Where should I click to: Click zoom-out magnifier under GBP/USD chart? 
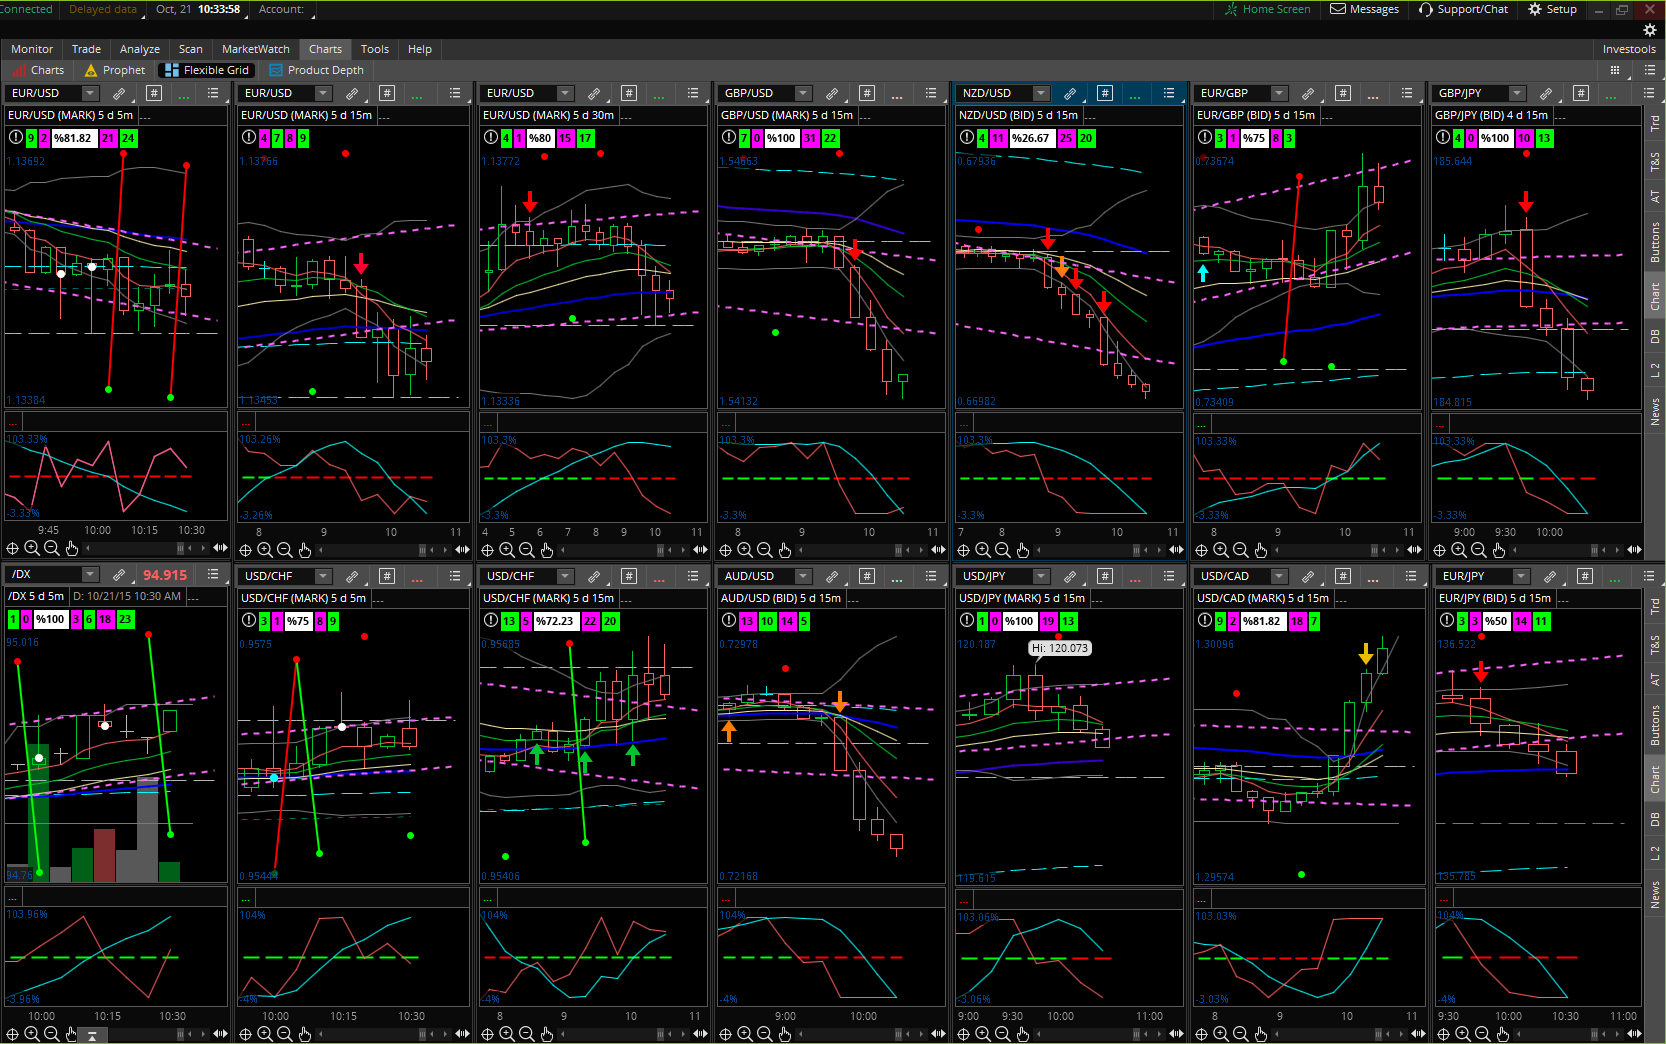click(765, 550)
